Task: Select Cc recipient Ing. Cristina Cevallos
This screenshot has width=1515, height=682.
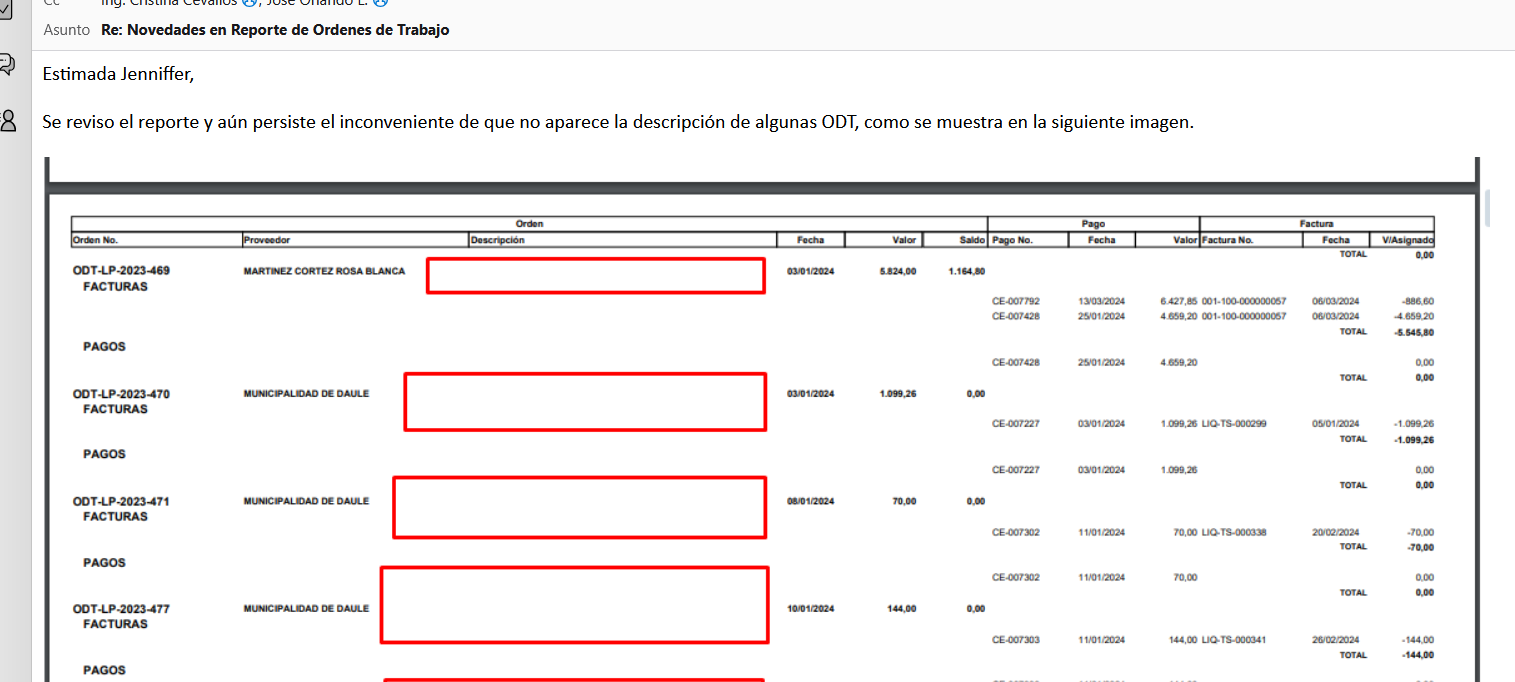Action: click(168, 3)
